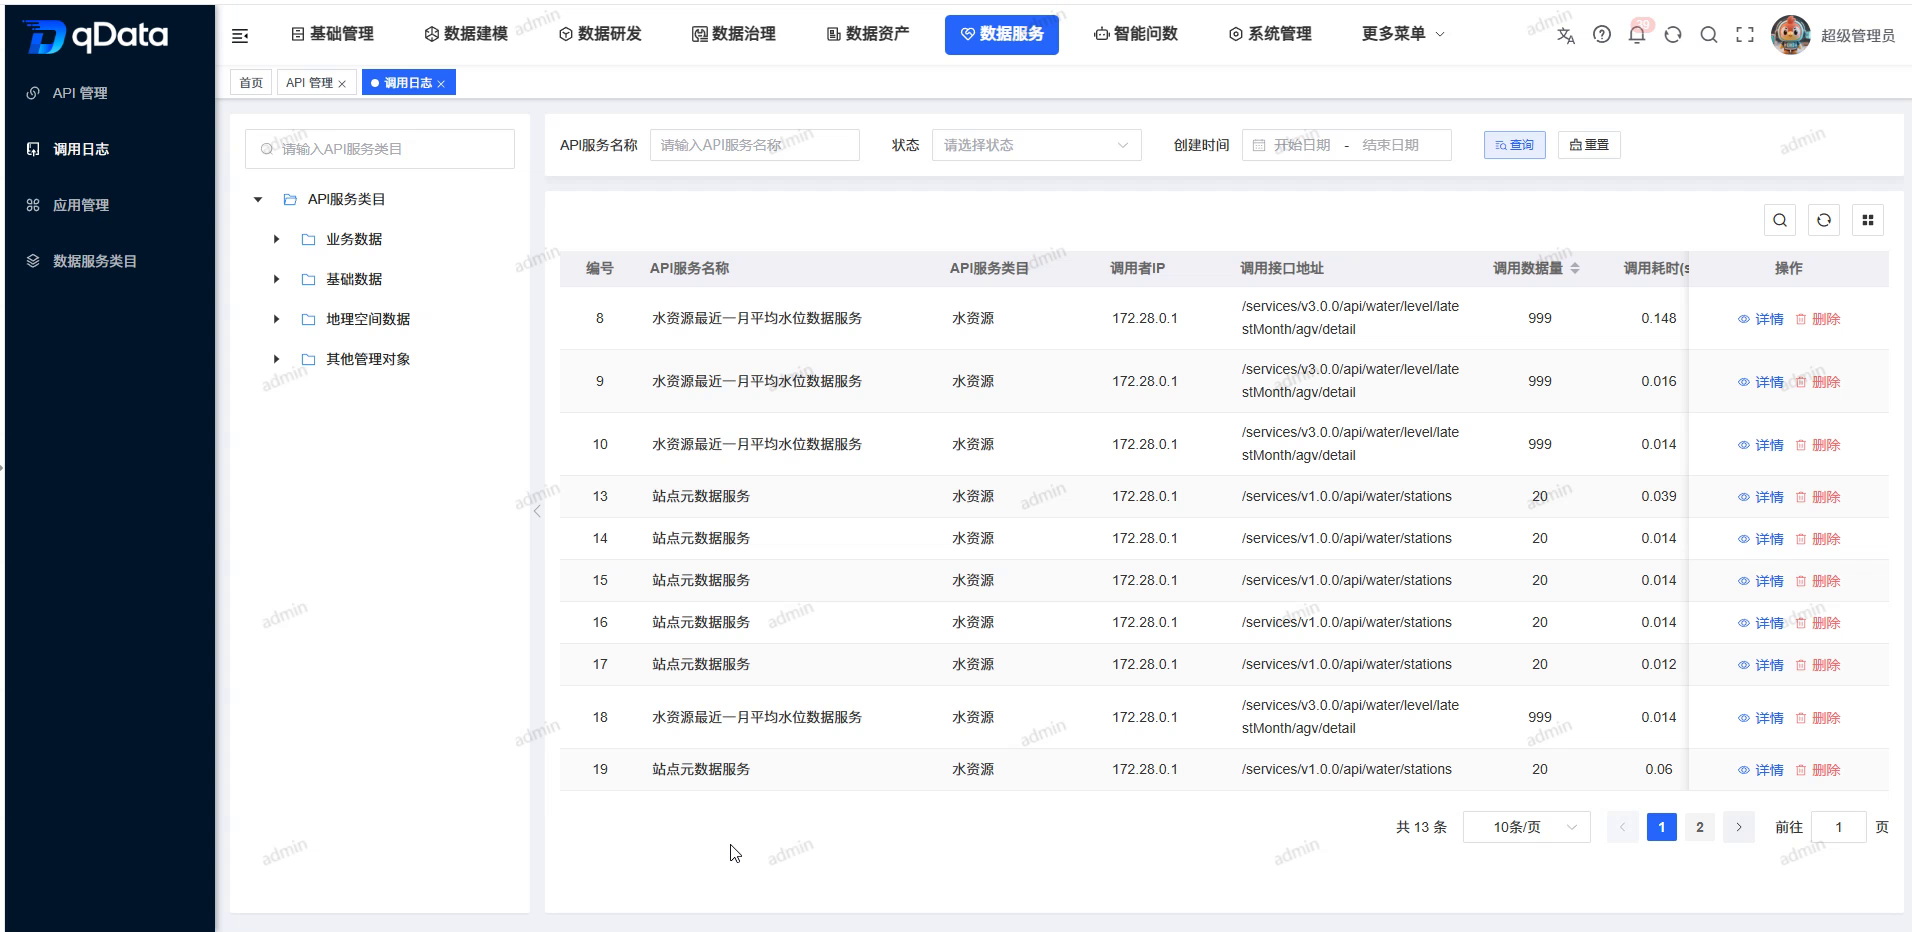Focus the API服务名称 input field
Screen dimensions: 1912x932
click(755, 145)
